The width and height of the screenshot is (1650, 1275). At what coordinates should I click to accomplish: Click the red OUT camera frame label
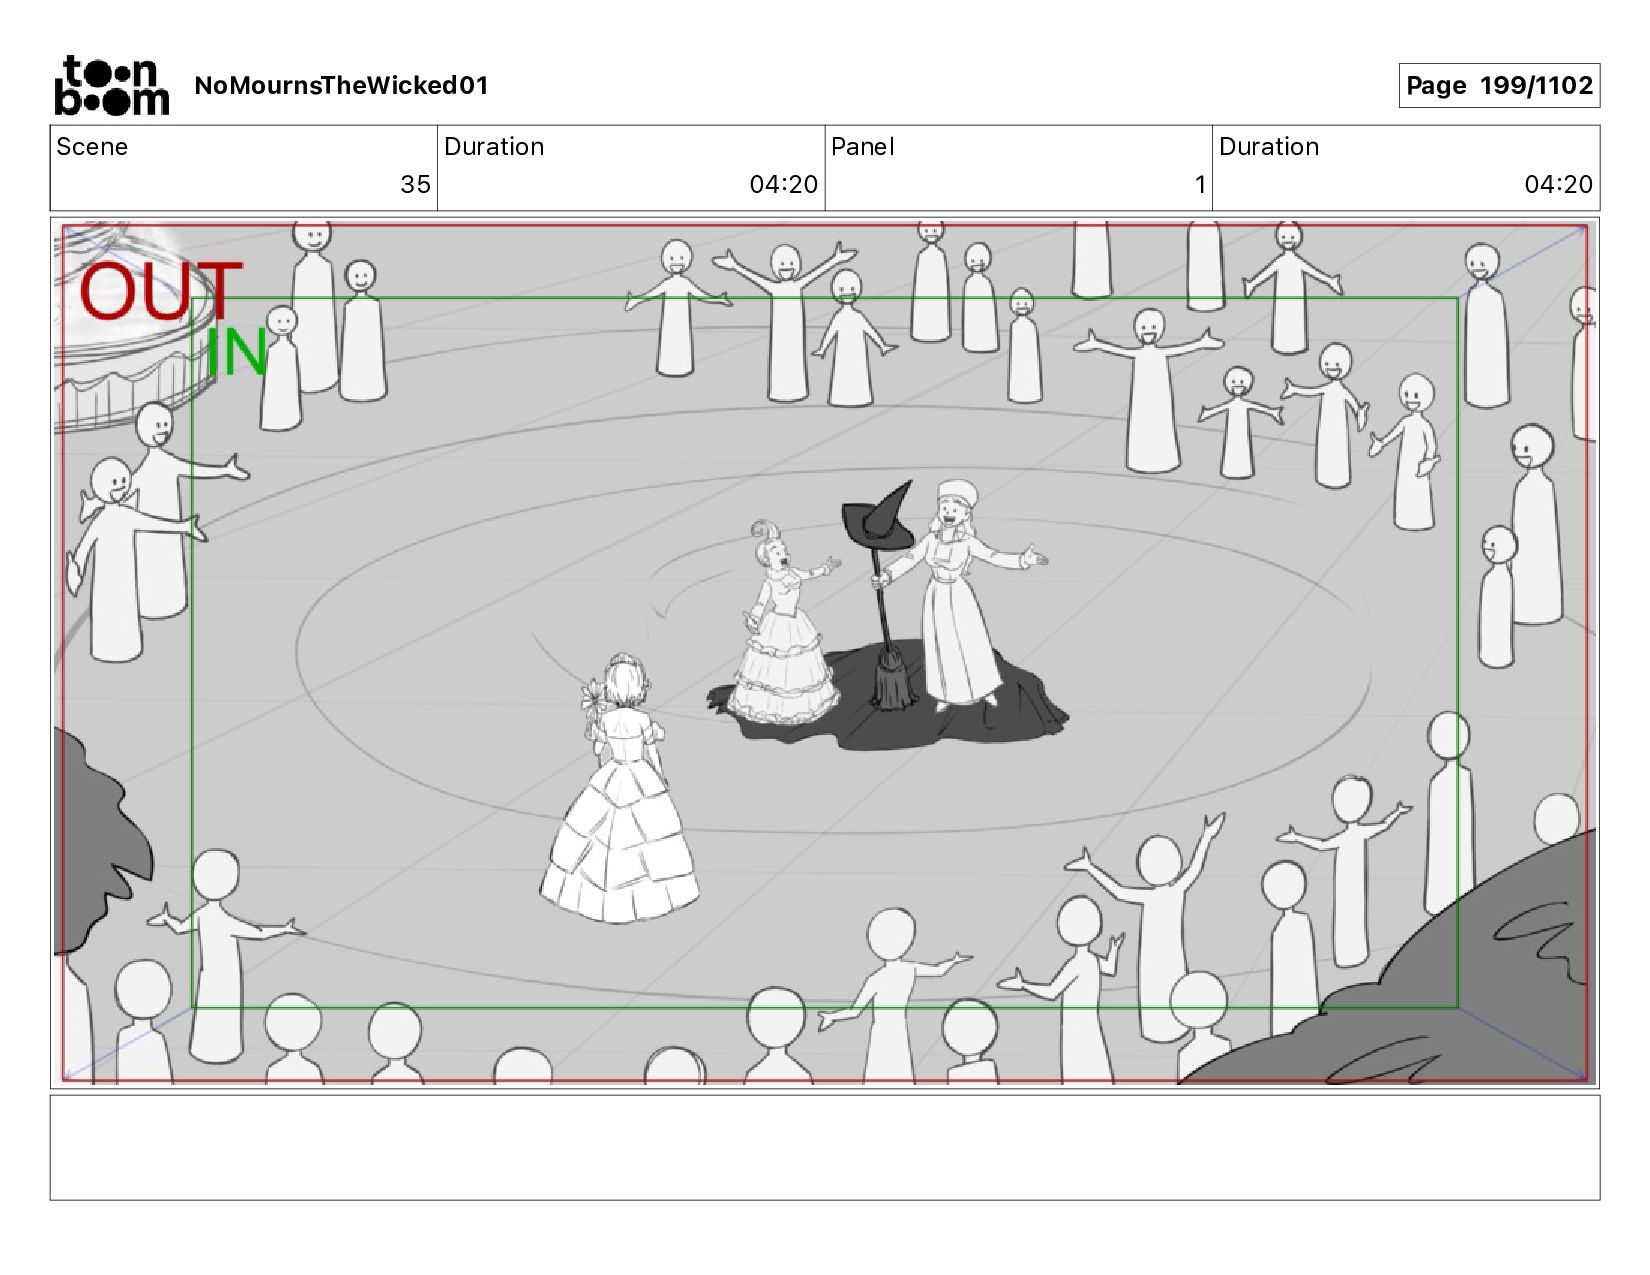pos(160,291)
